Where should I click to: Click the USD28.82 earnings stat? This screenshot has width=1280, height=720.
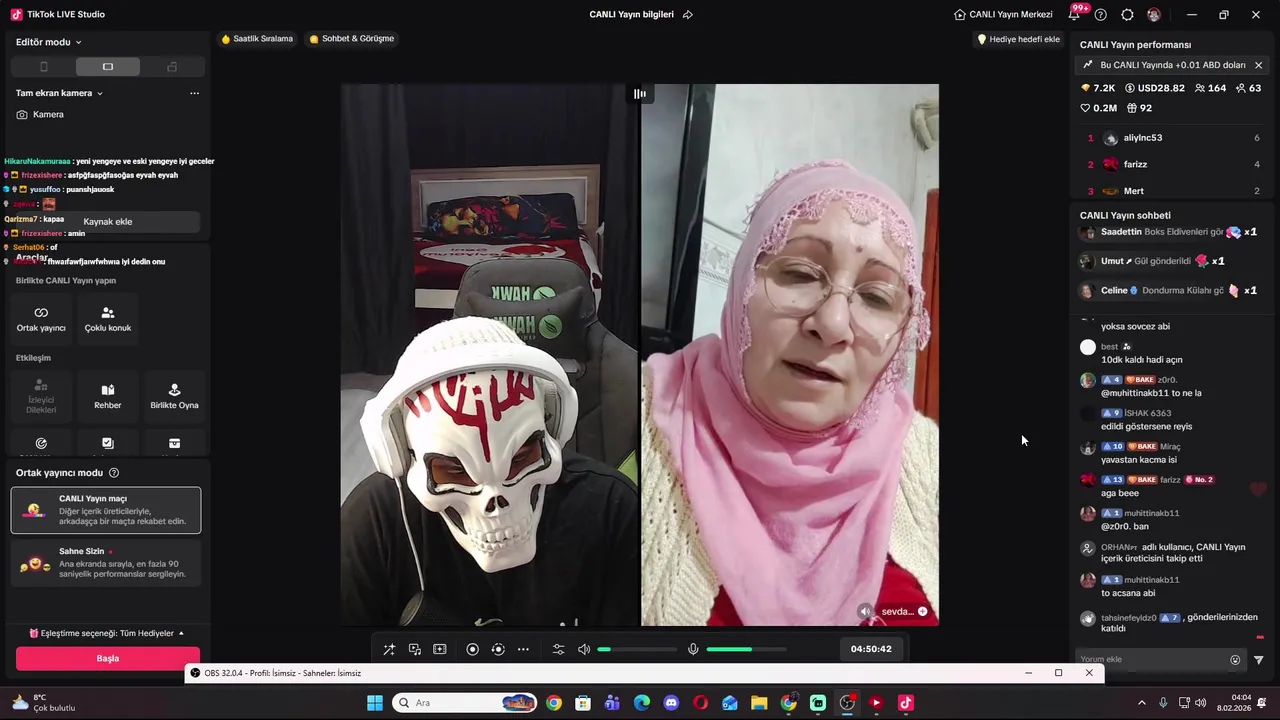1155,88
